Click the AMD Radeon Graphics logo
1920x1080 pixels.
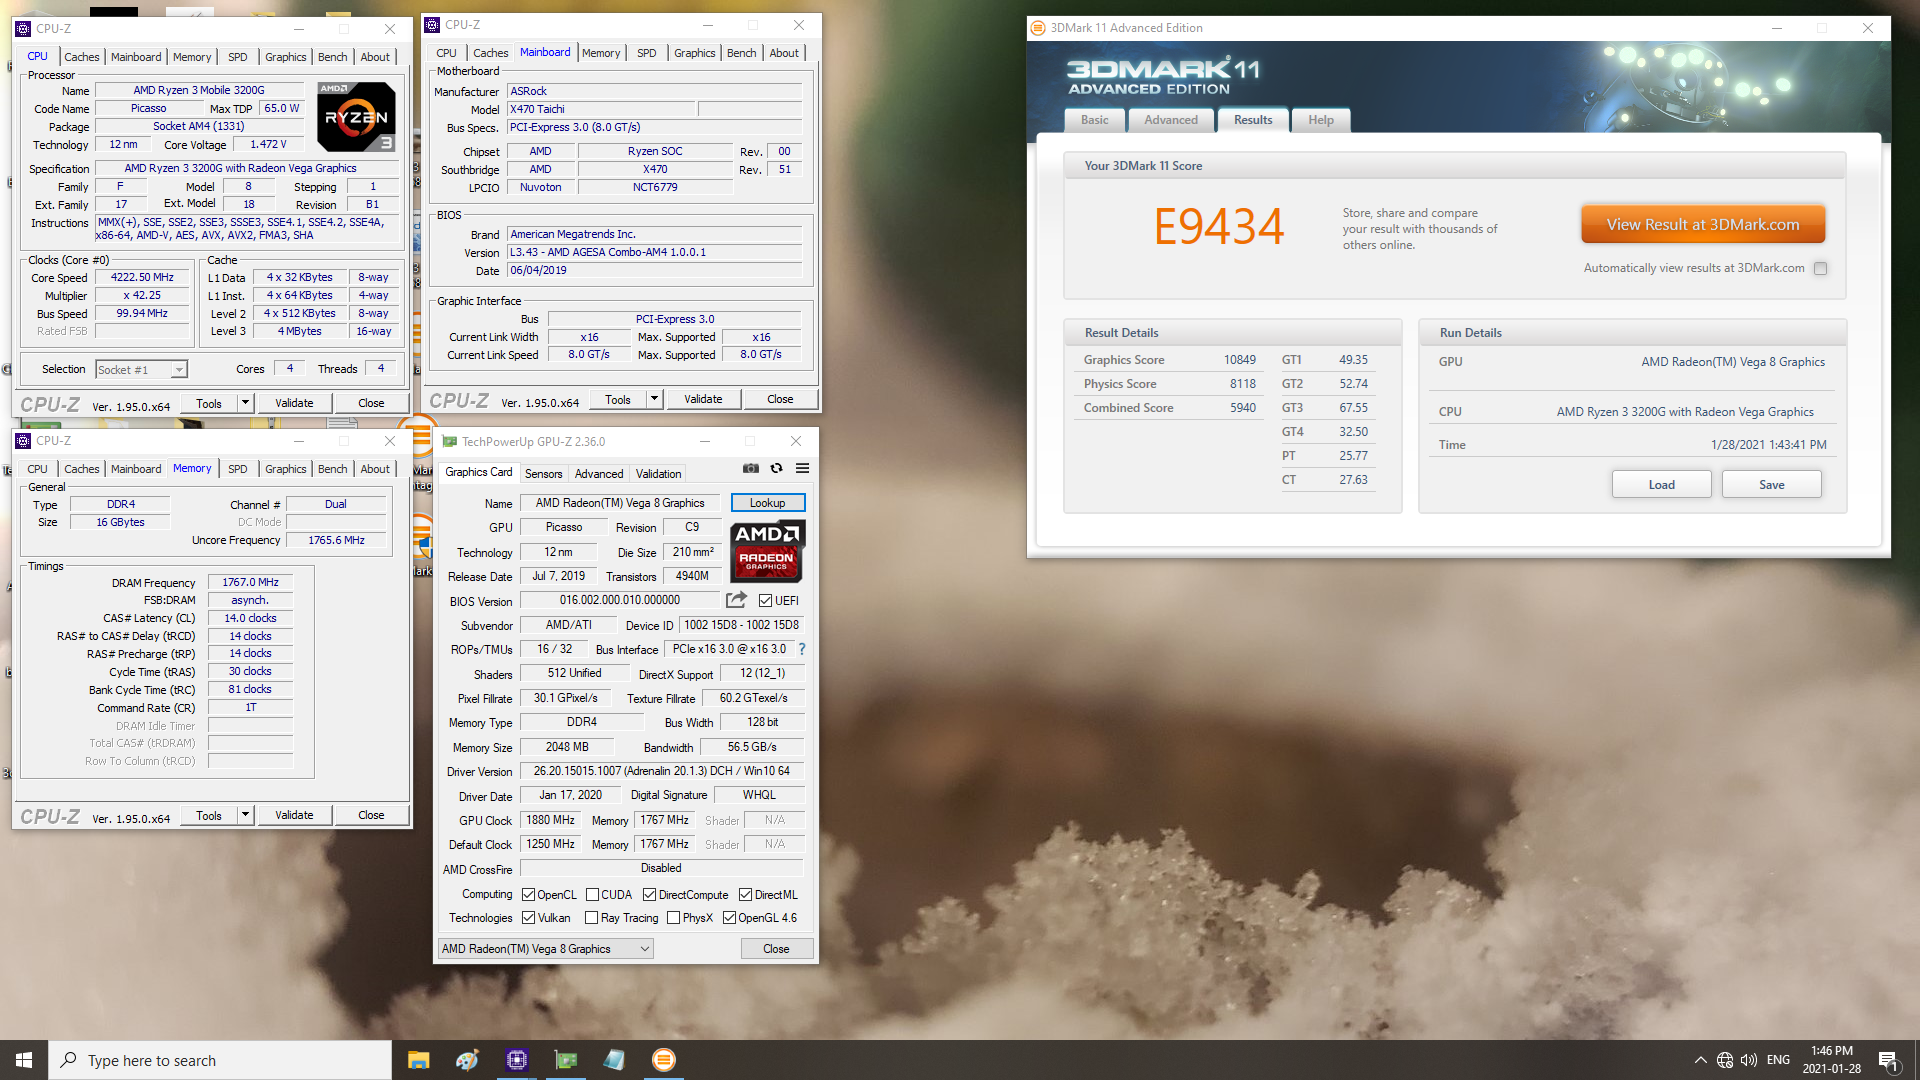click(x=767, y=551)
